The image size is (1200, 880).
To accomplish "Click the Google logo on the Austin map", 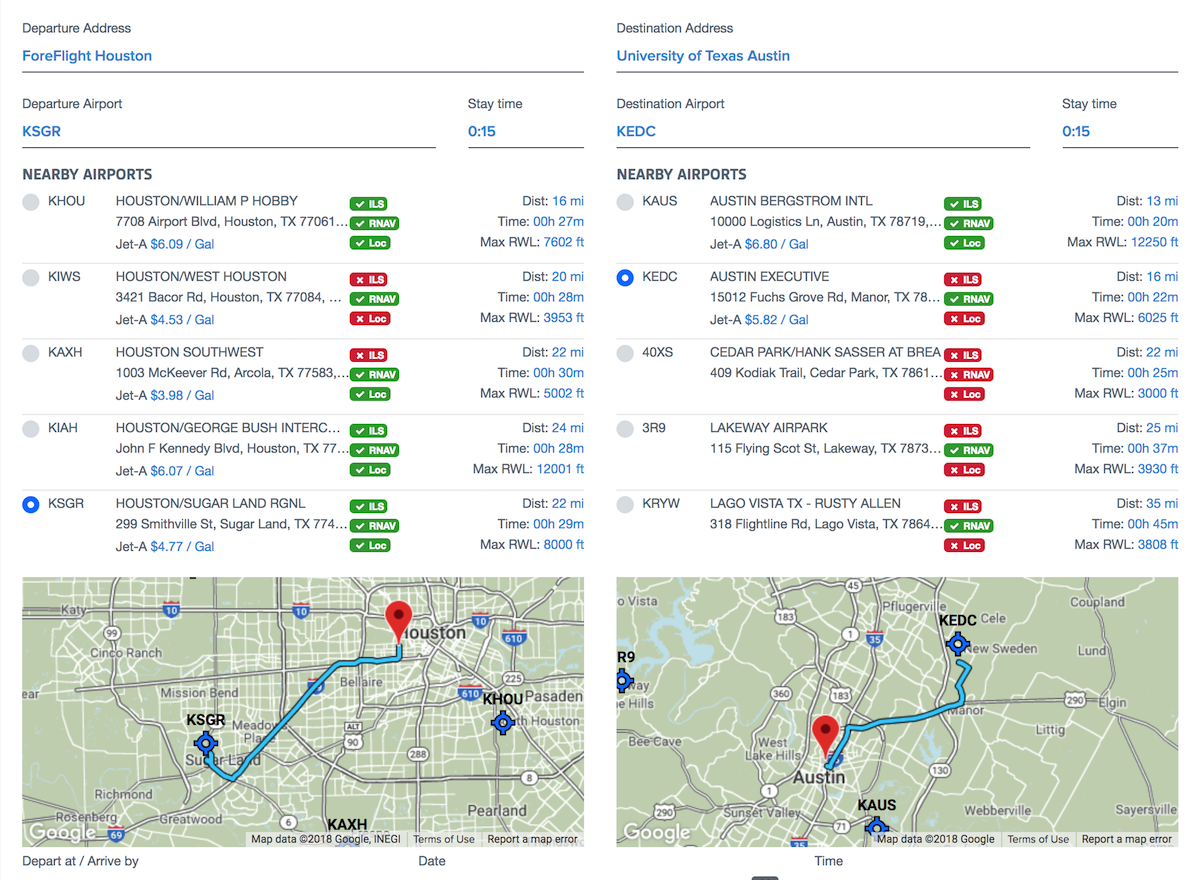I will (656, 832).
